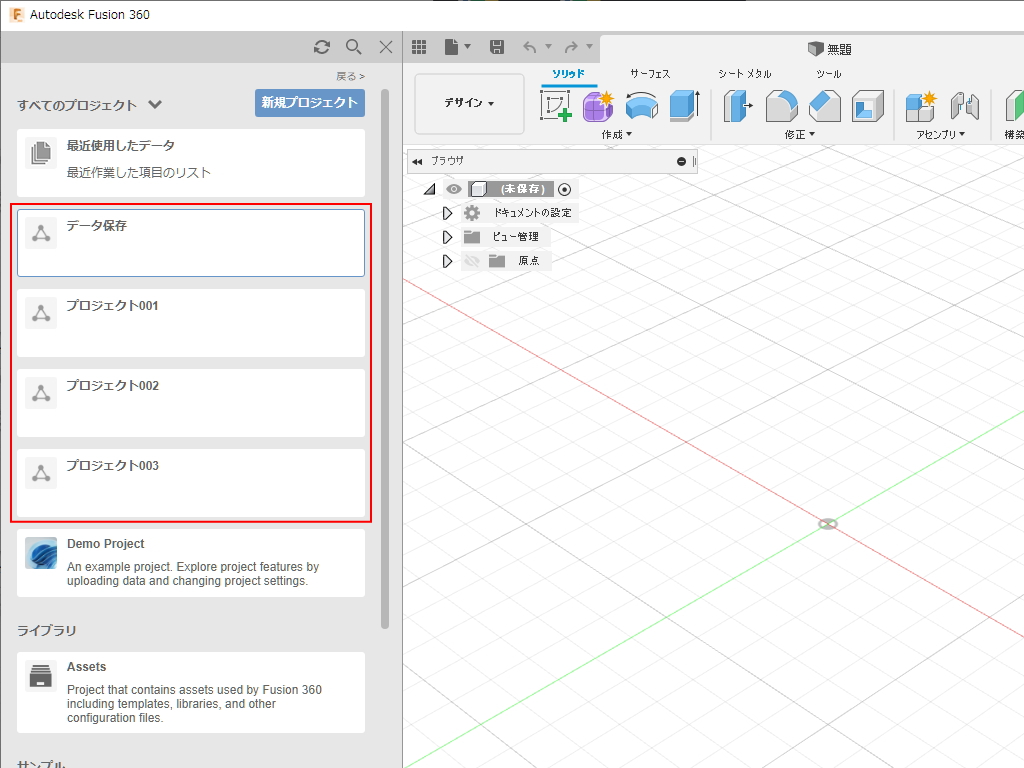Screen dimensions: 1024x768
Task: Click the 新規プロジェクト button
Action: (310, 103)
